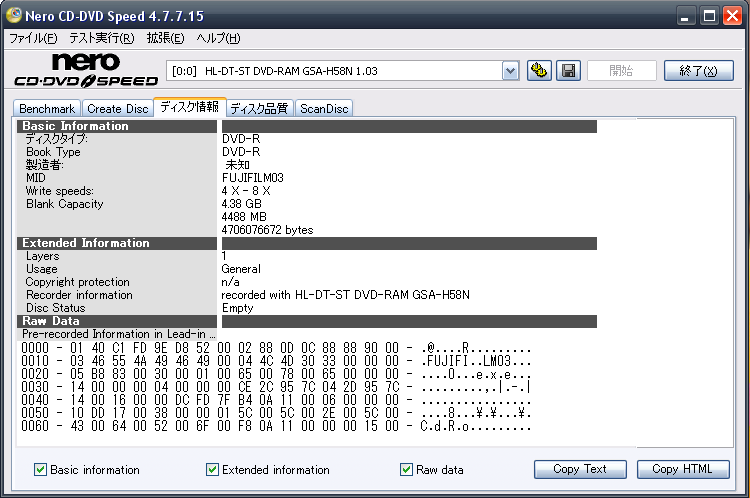This screenshot has height=498, width=750.
Task: Click the Nero CD-DVD Speed logo
Action: coord(86,70)
